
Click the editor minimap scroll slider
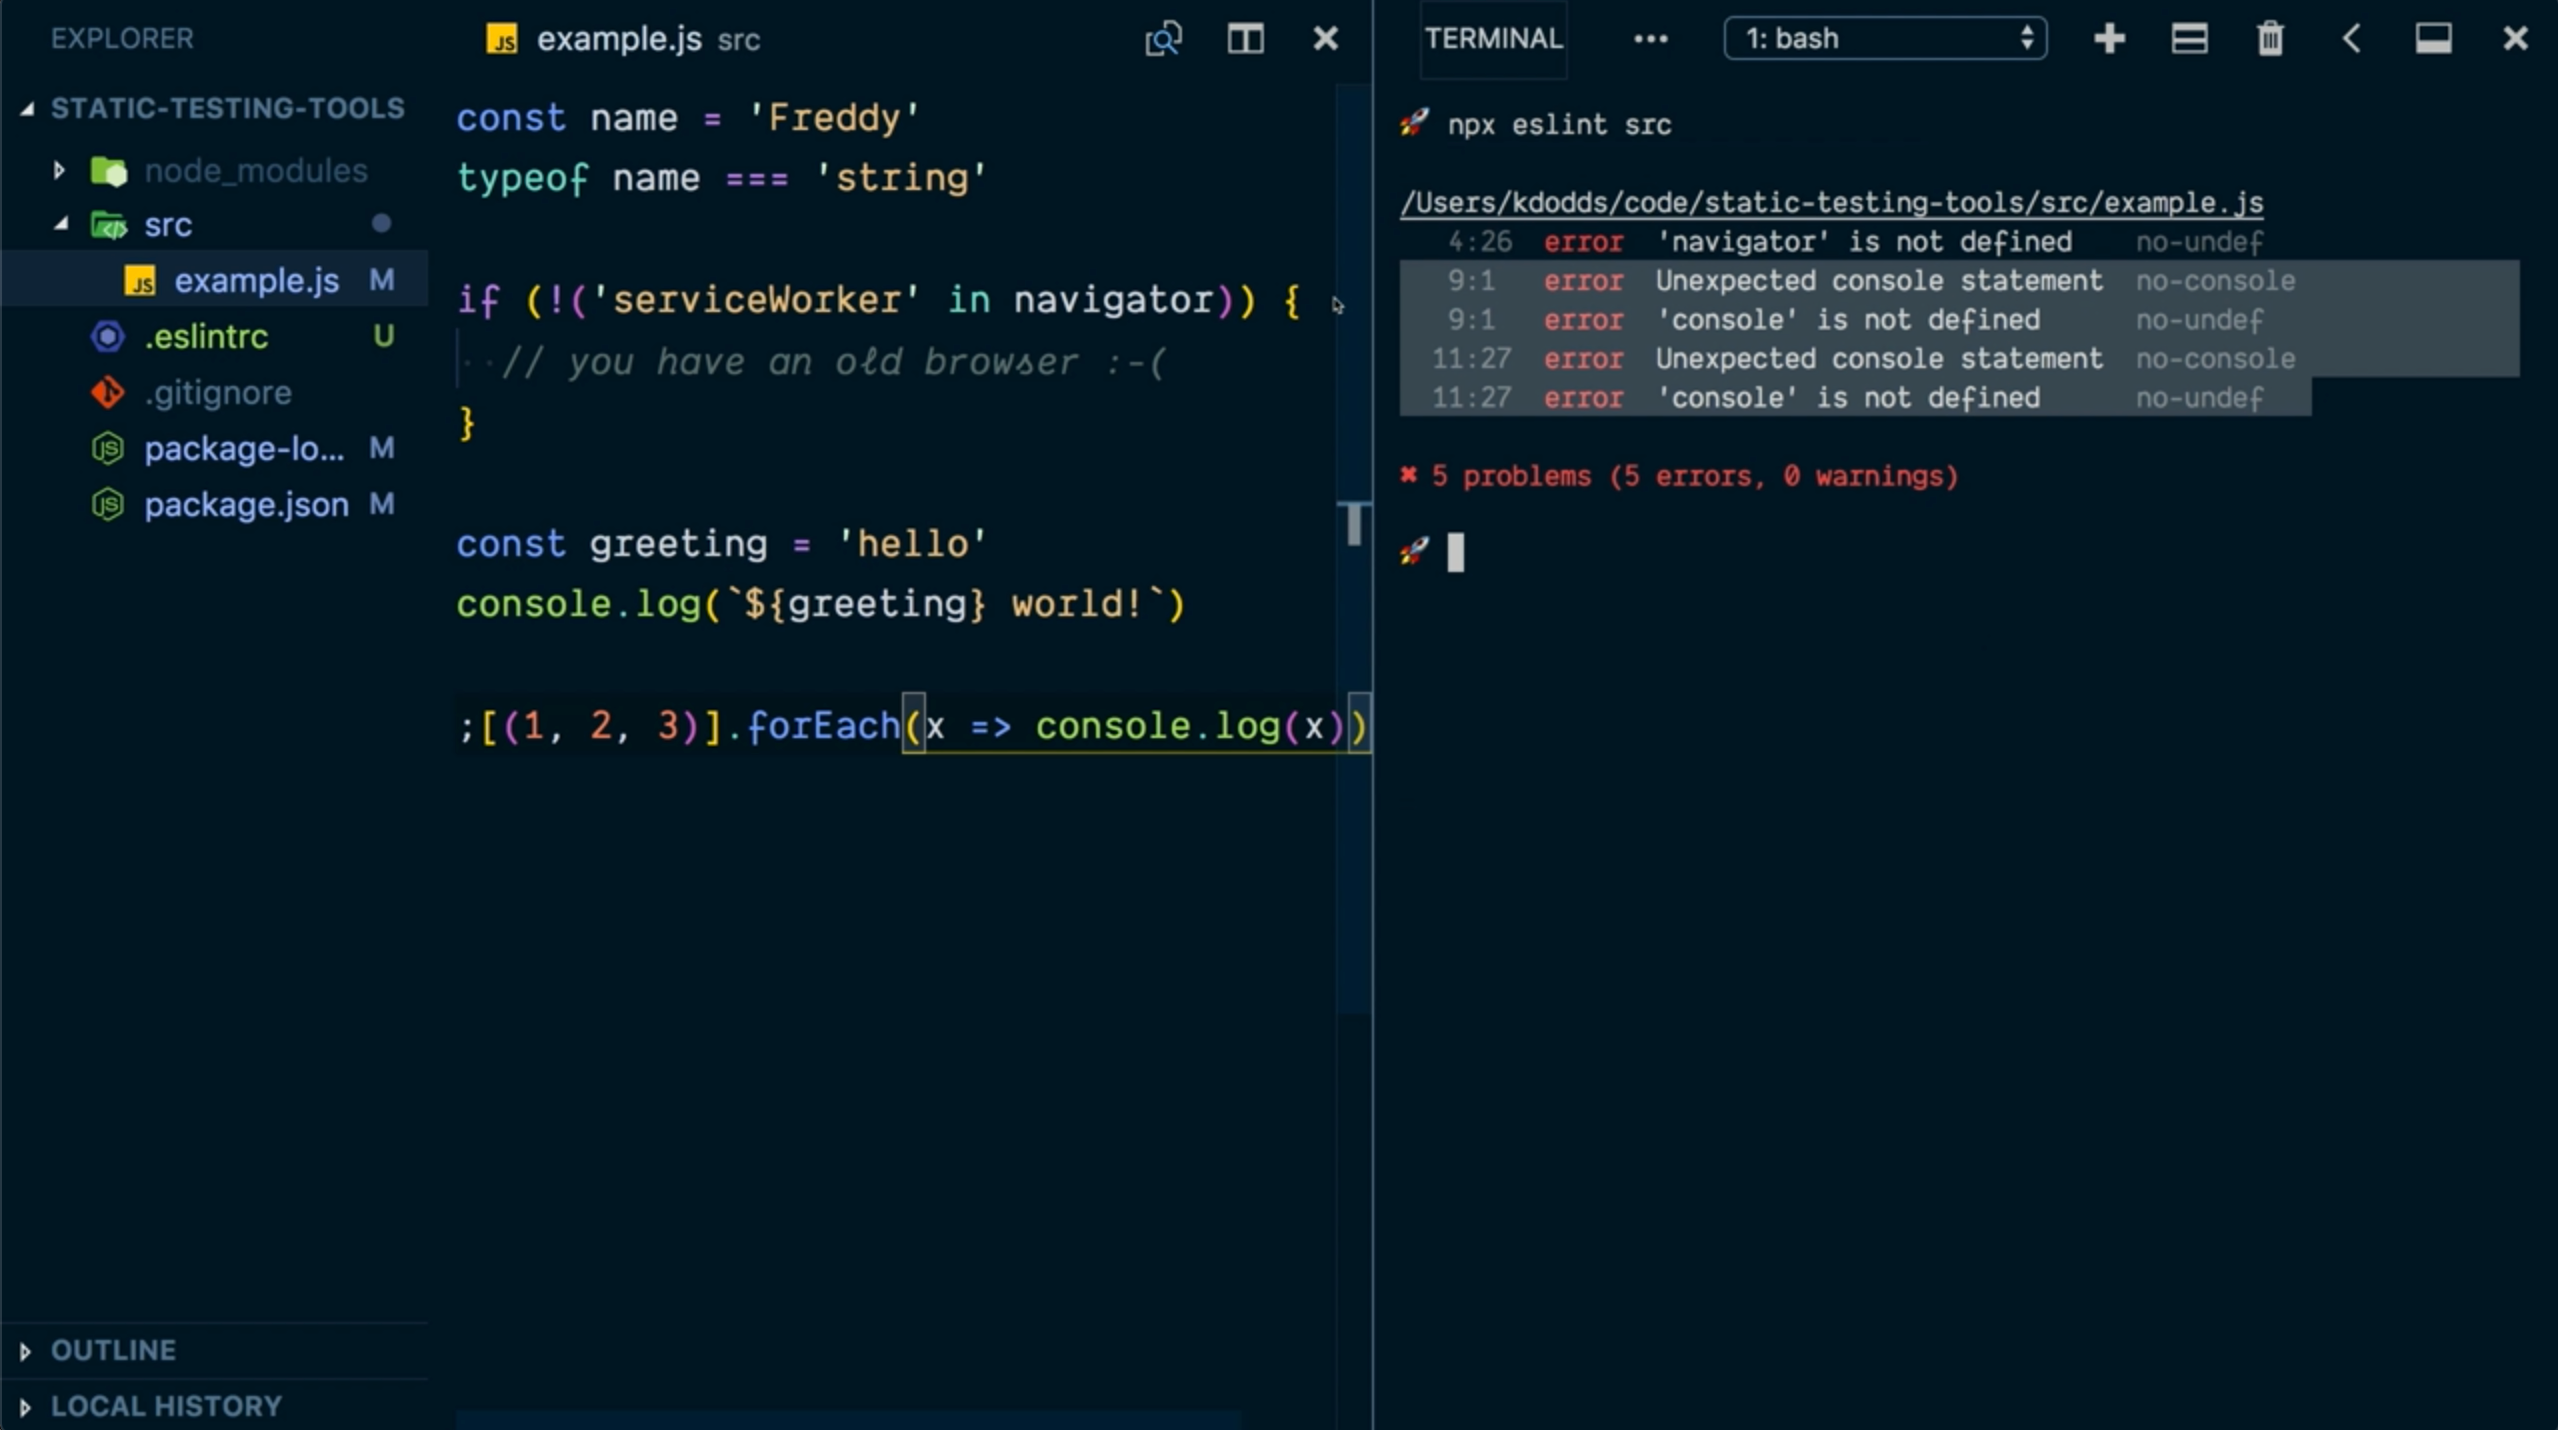click(x=1354, y=524)
